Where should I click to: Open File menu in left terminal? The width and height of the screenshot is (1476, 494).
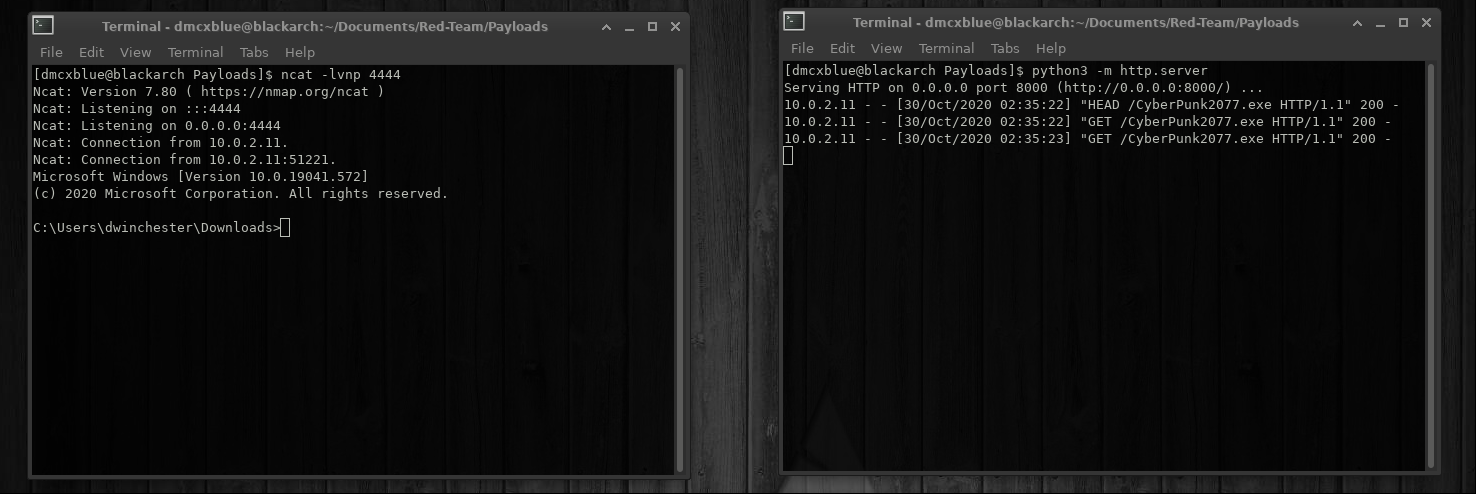pyautogui.click(x=51, y=52)
